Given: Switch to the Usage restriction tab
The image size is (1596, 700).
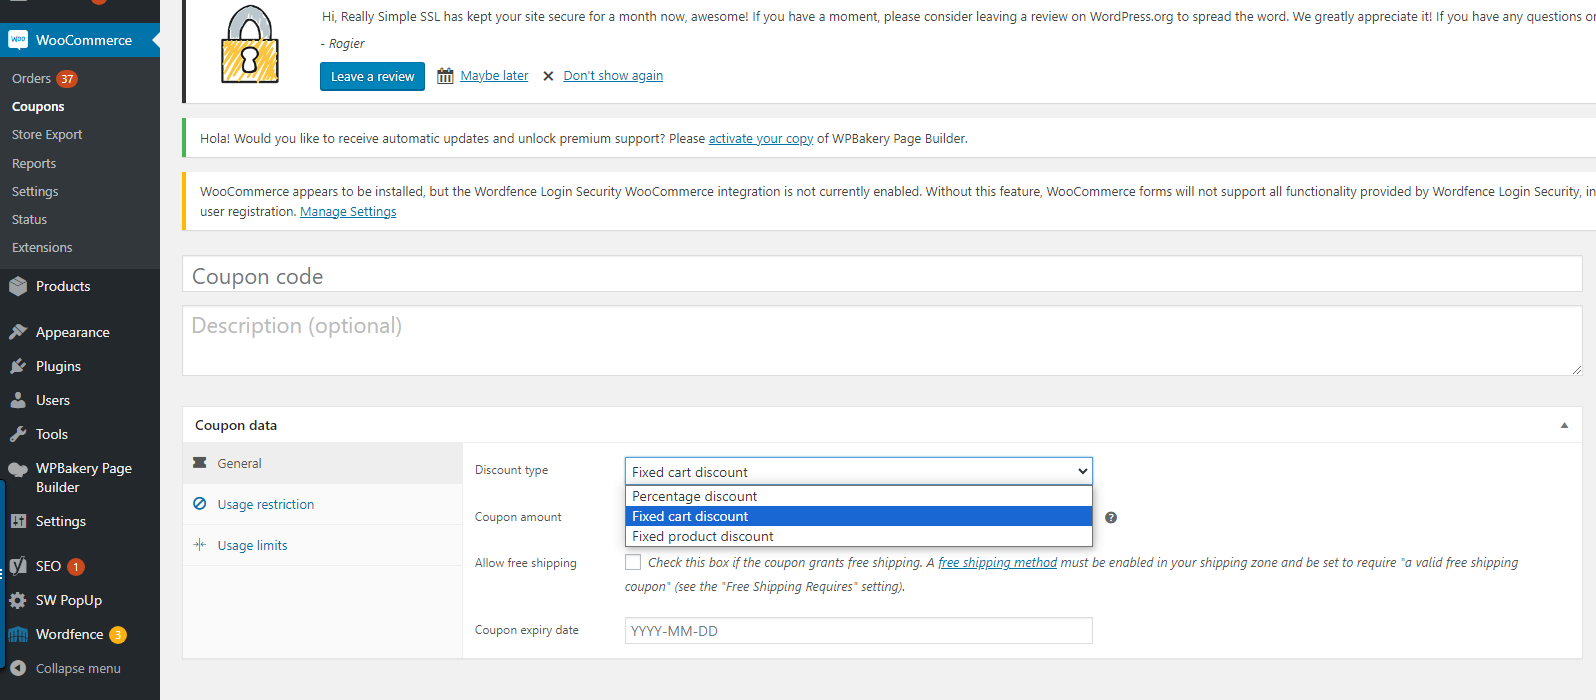Looking at the screenshot, I should click(323, 504).
